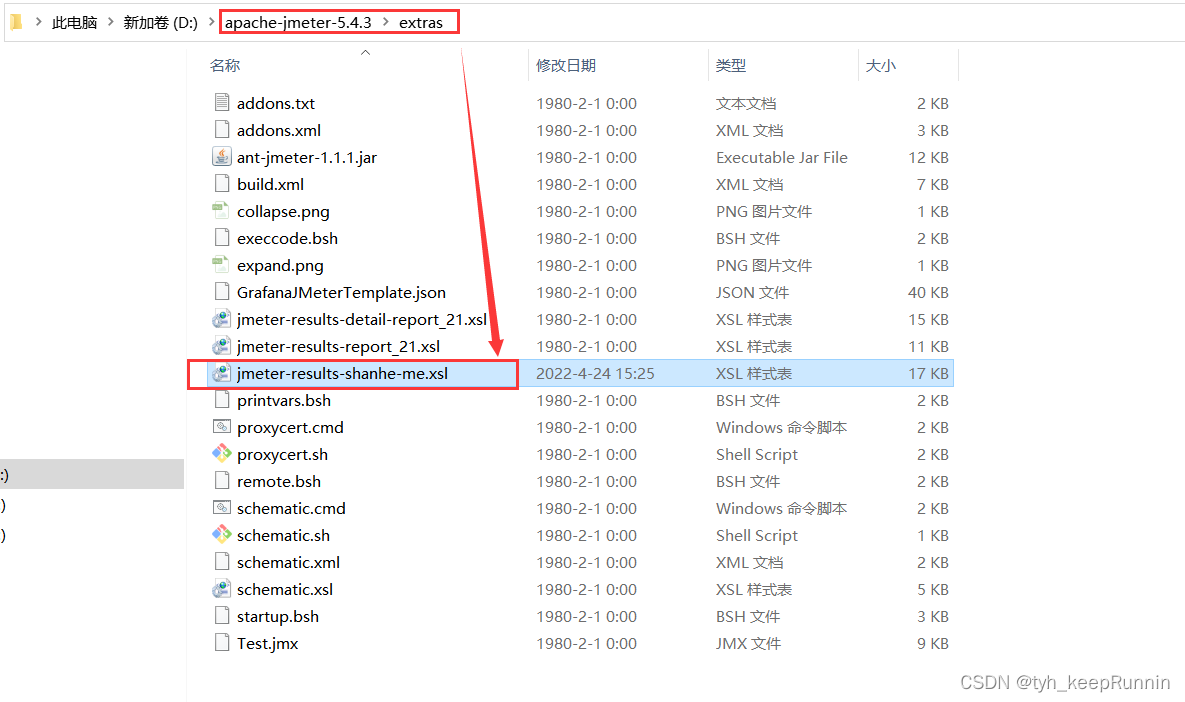Image resolution: width=1185 pixels, height=702 pixels.
Task: Select file name jmeter-results-shanhe-me.xsl
Action: coord(342,373)
